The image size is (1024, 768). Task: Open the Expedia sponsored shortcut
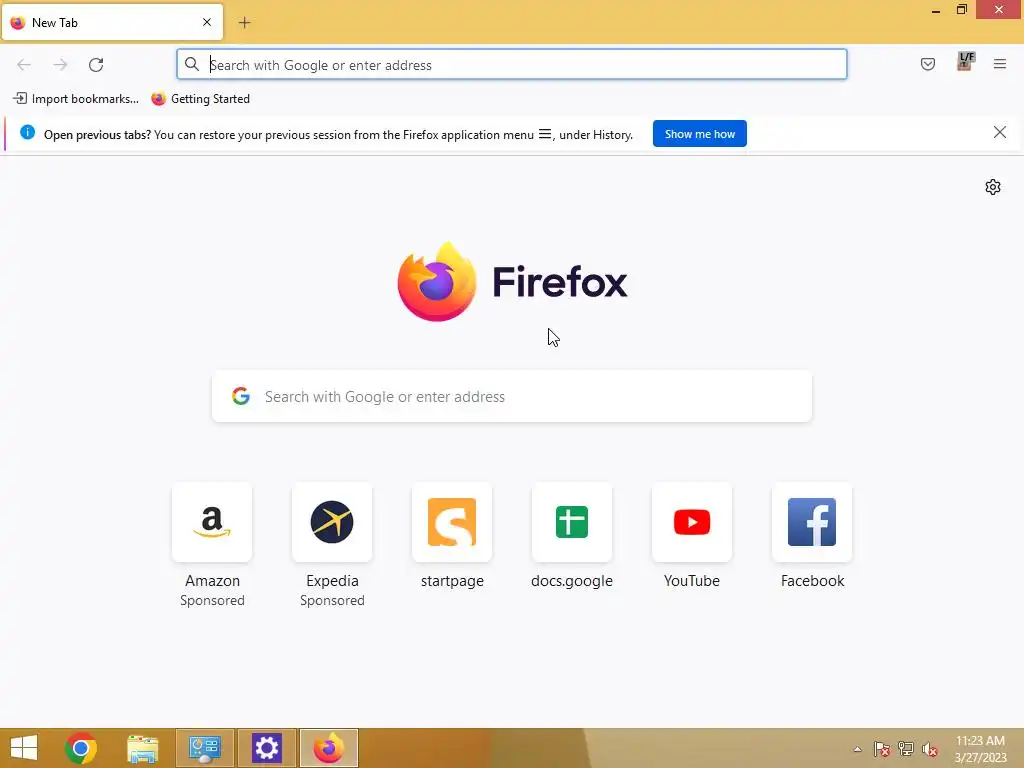click(x=332, y=522)
